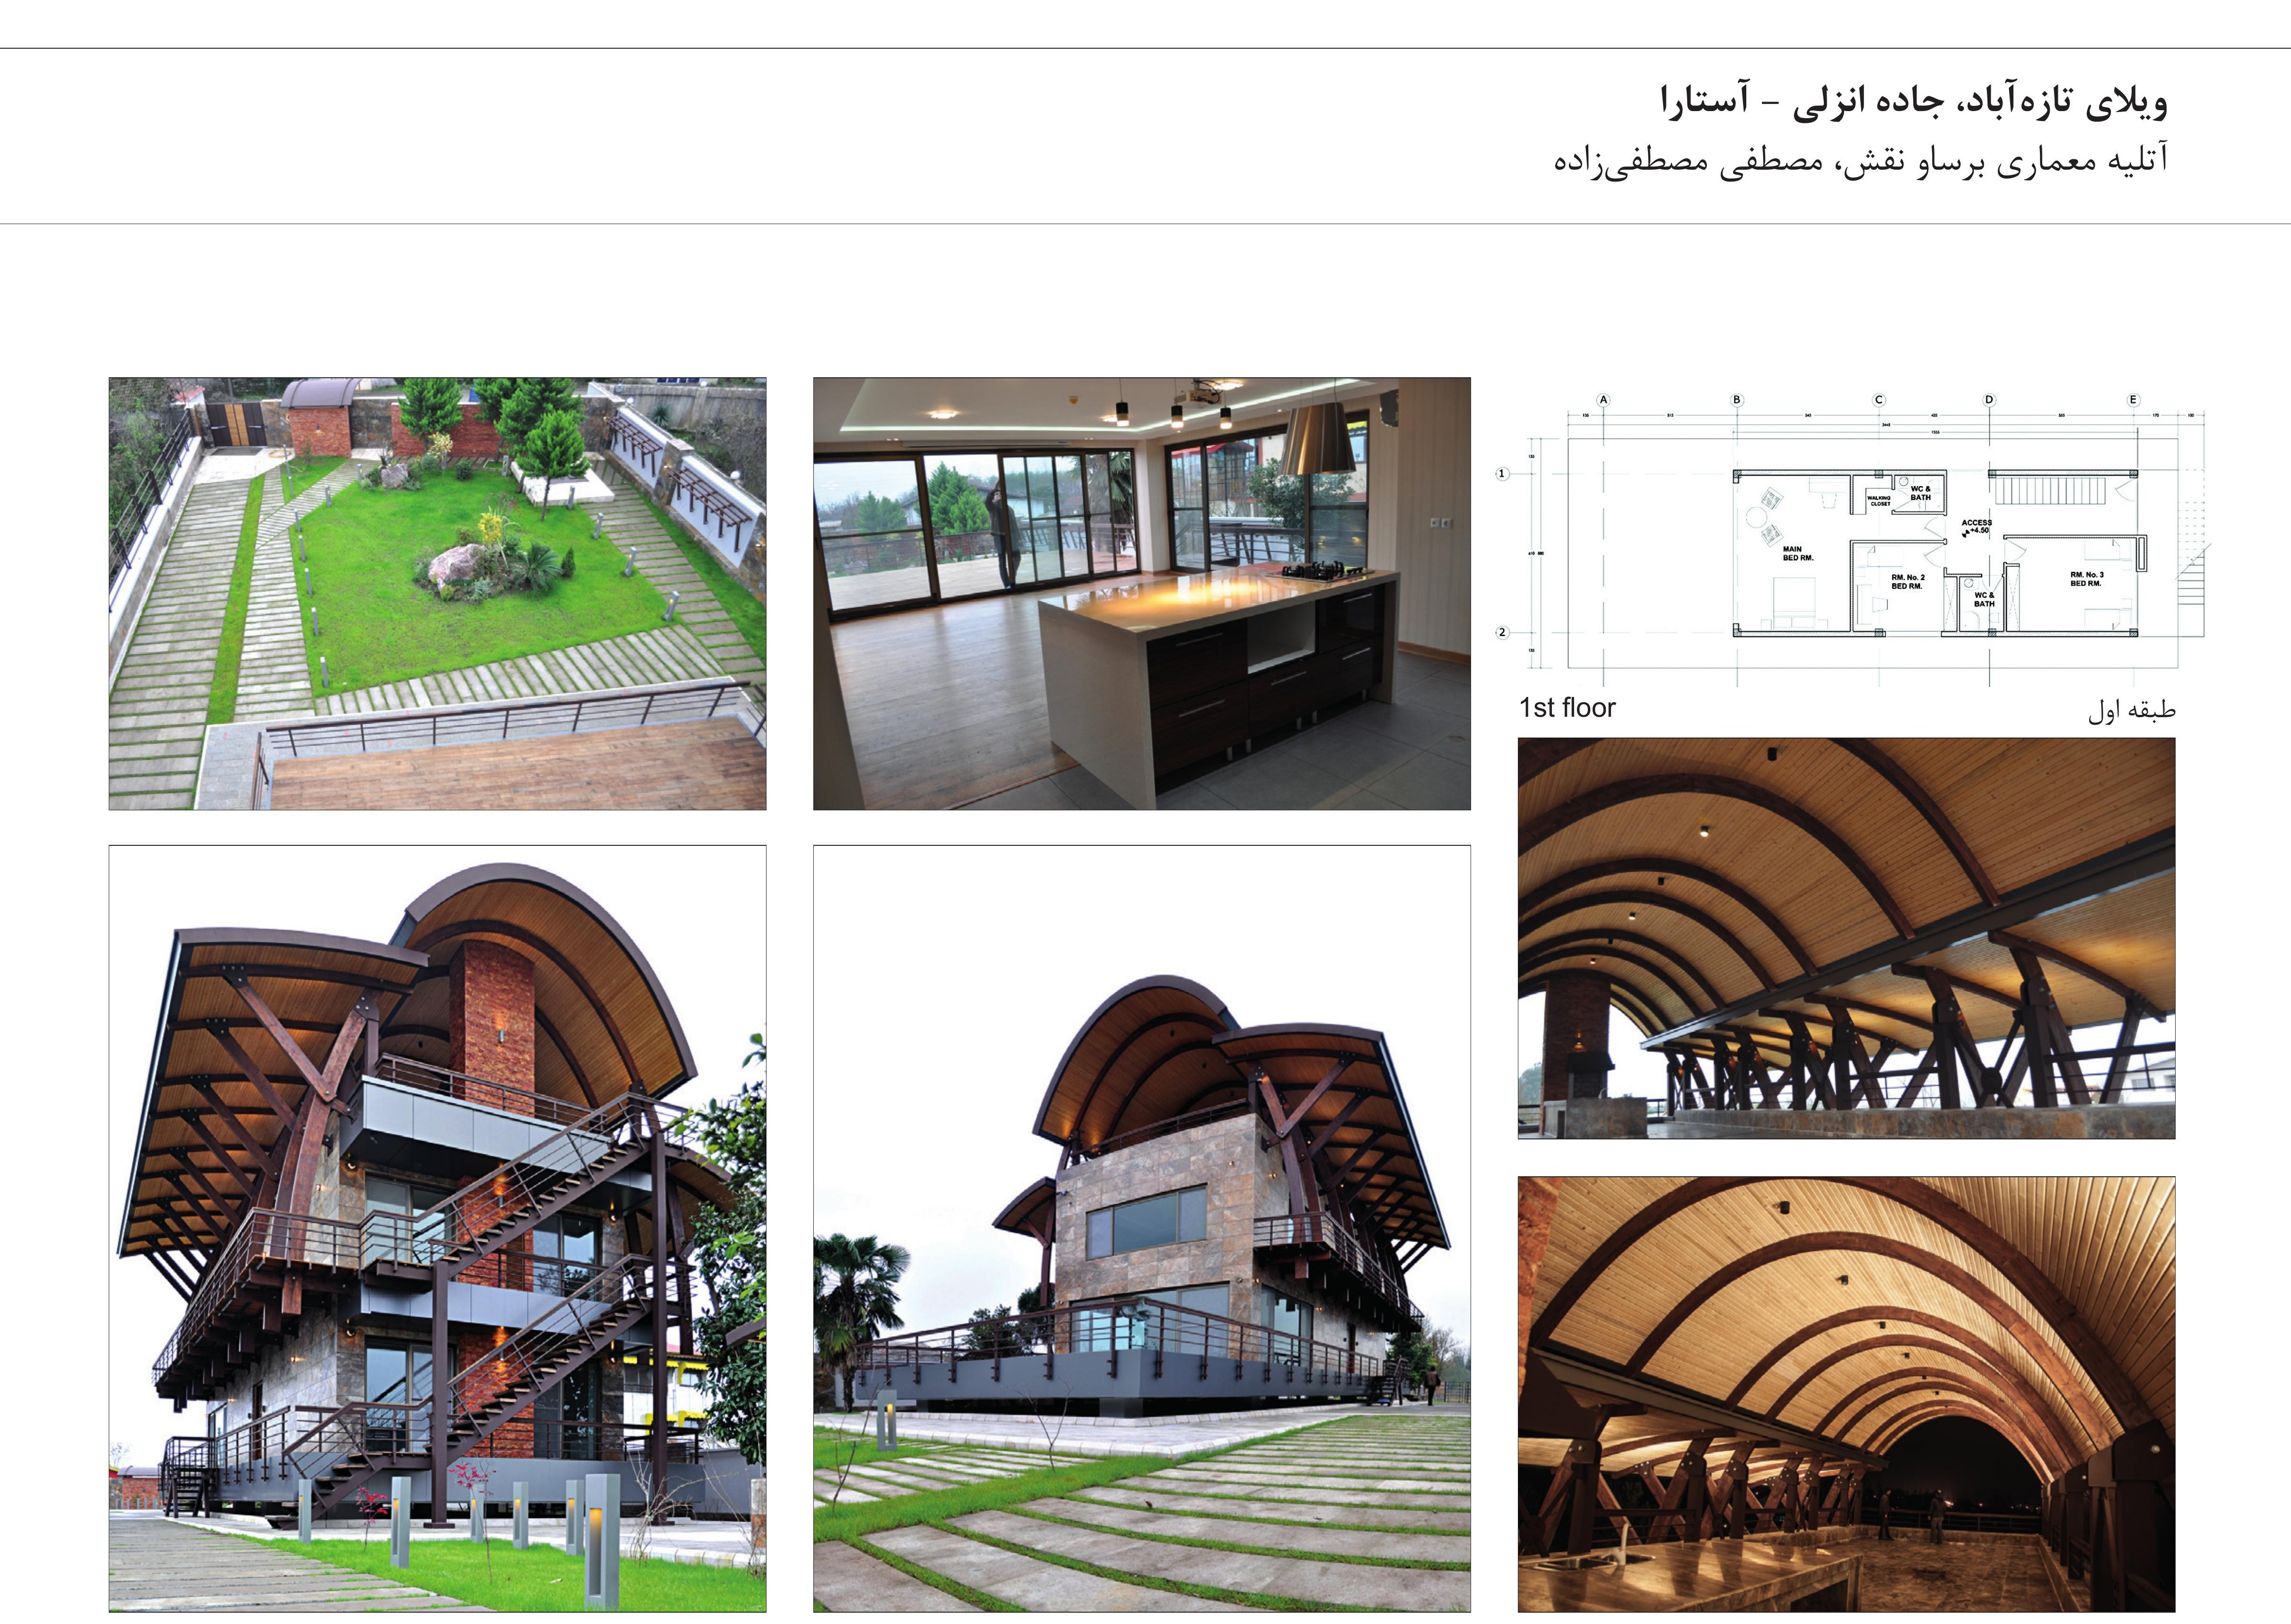Click grid axis marker E

tap(2133, 400)
